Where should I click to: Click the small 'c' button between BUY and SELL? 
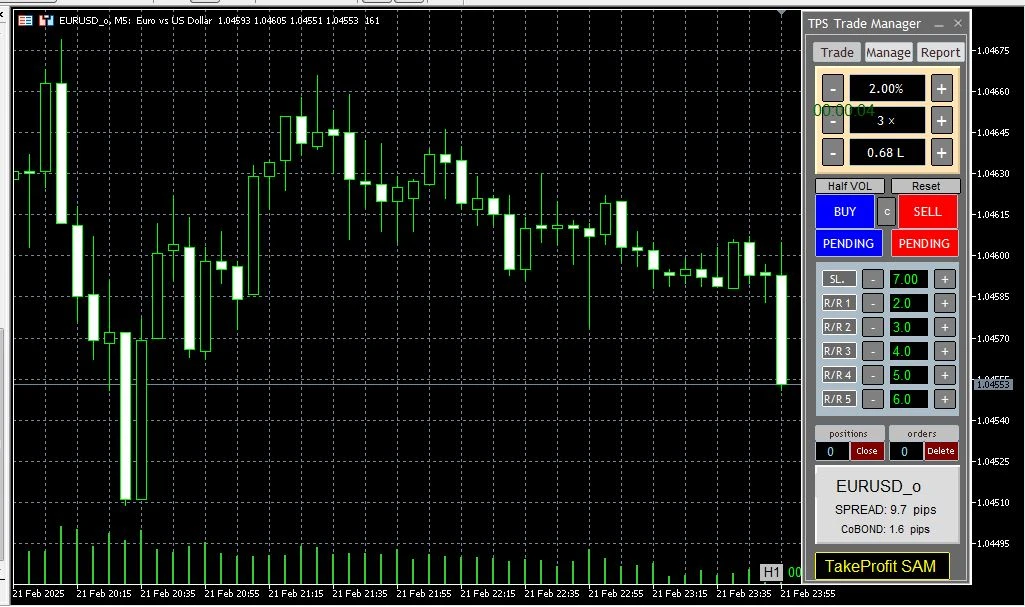coord(886,212)
